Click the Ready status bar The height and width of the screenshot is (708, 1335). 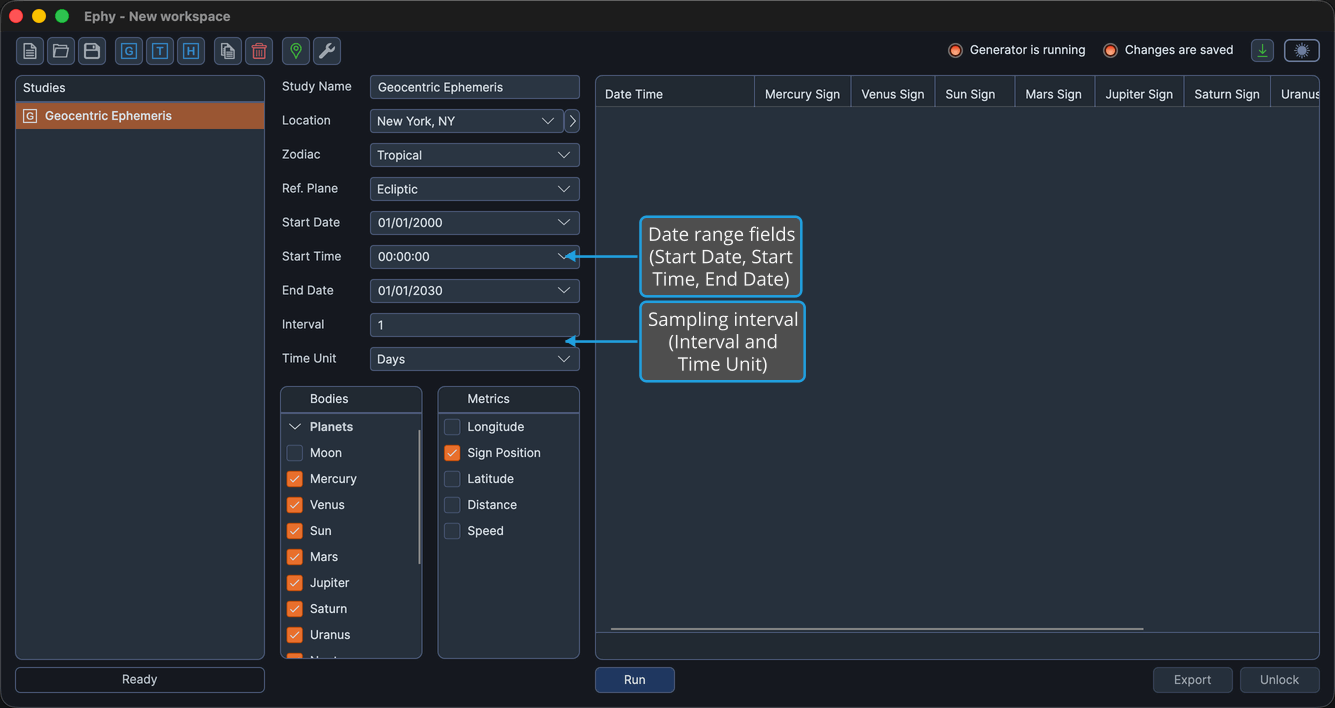tap(140, 680)
